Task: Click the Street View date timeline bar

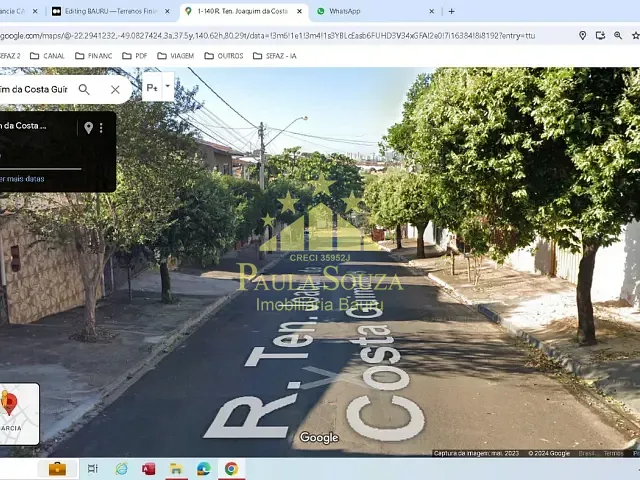Action: click(x=41, y=168)
